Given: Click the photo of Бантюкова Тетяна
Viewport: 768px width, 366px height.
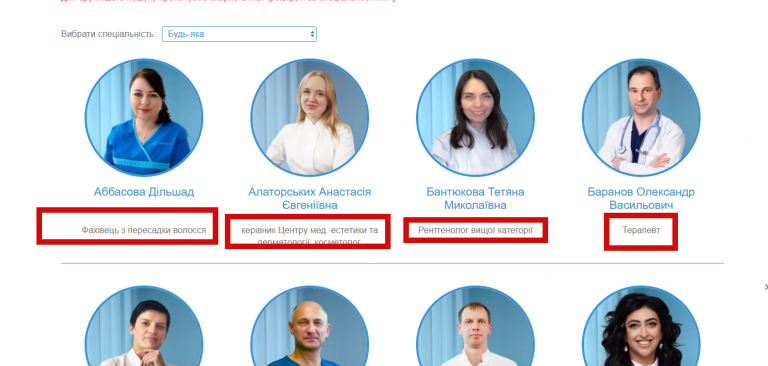Looking at the screenshot, I should 475,118.
